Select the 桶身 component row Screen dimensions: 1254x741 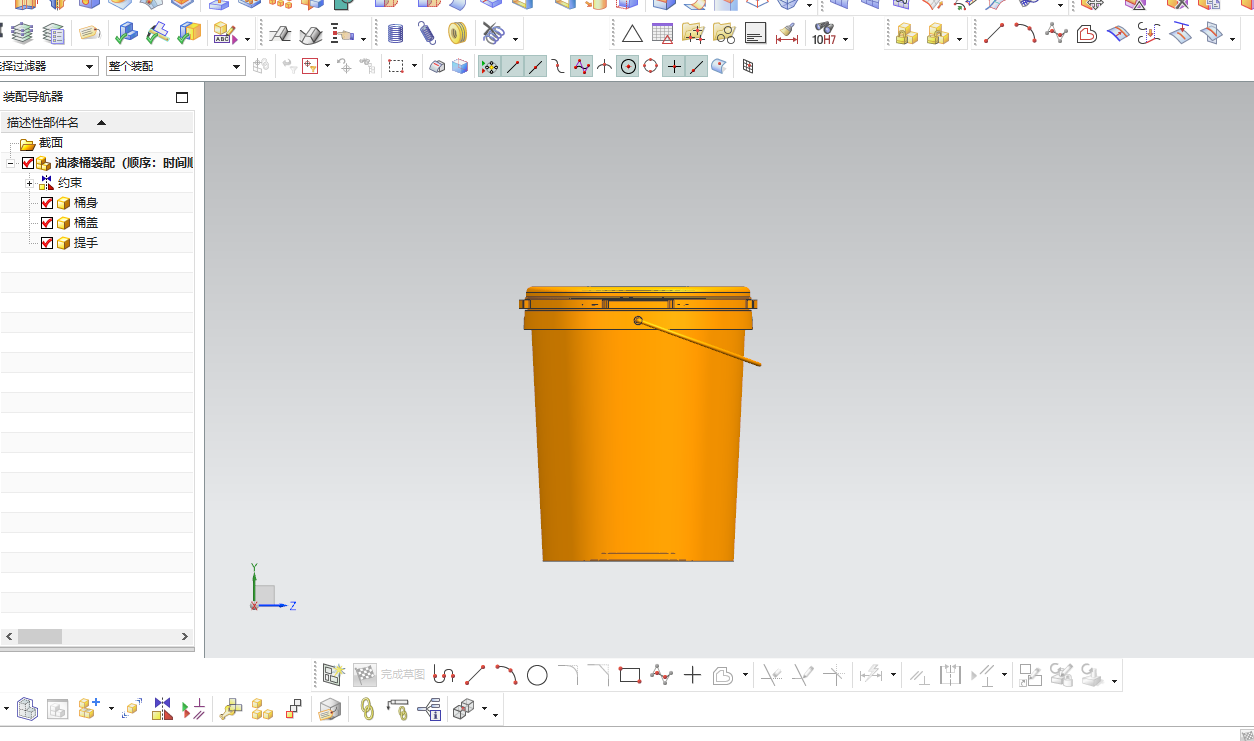[x=97, y=203]
